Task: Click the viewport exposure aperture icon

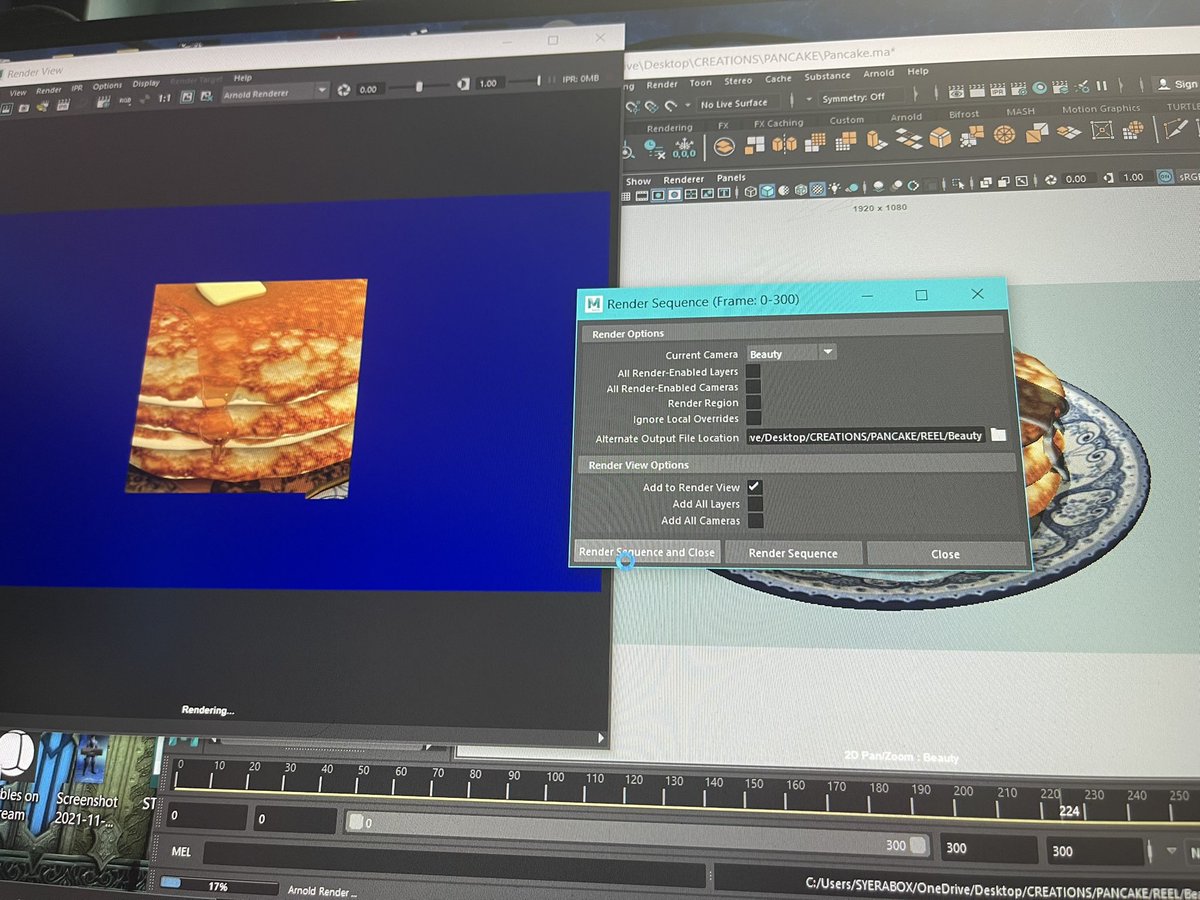Action: [x=1049, y=179]
